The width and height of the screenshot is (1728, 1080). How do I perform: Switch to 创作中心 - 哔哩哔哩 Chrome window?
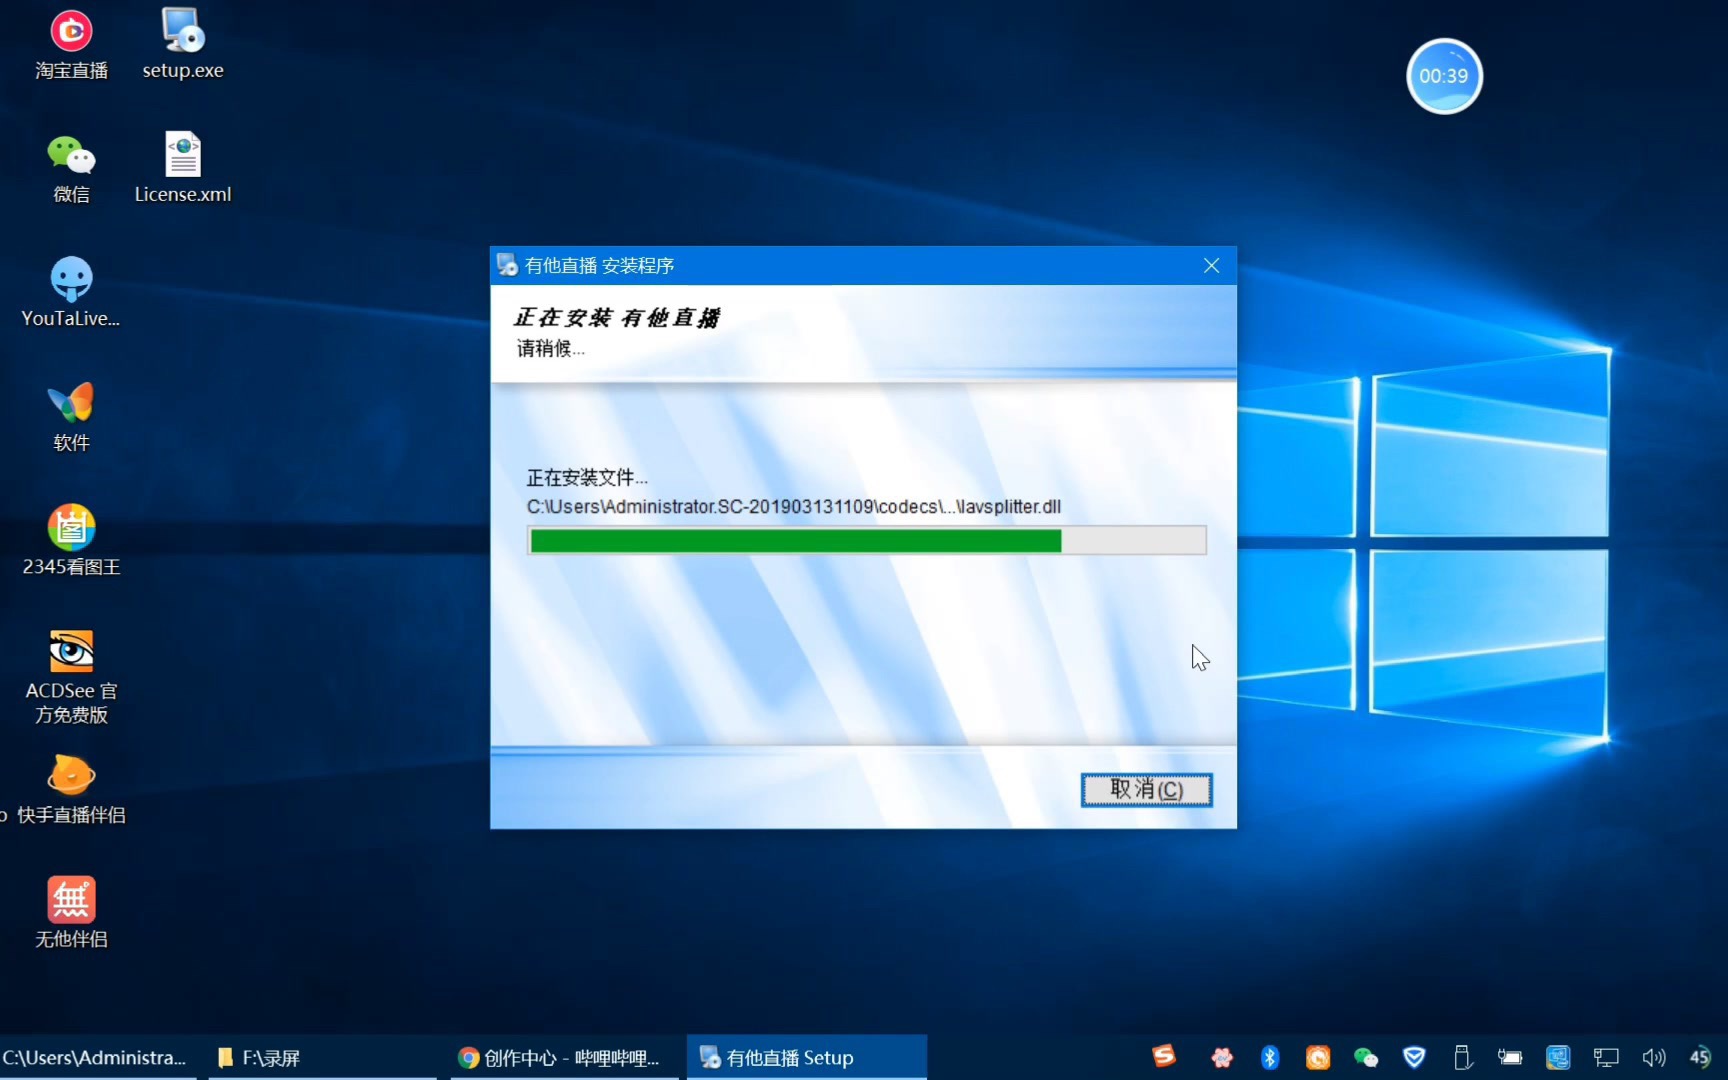pyautogui.click(x=565, y=1057)
